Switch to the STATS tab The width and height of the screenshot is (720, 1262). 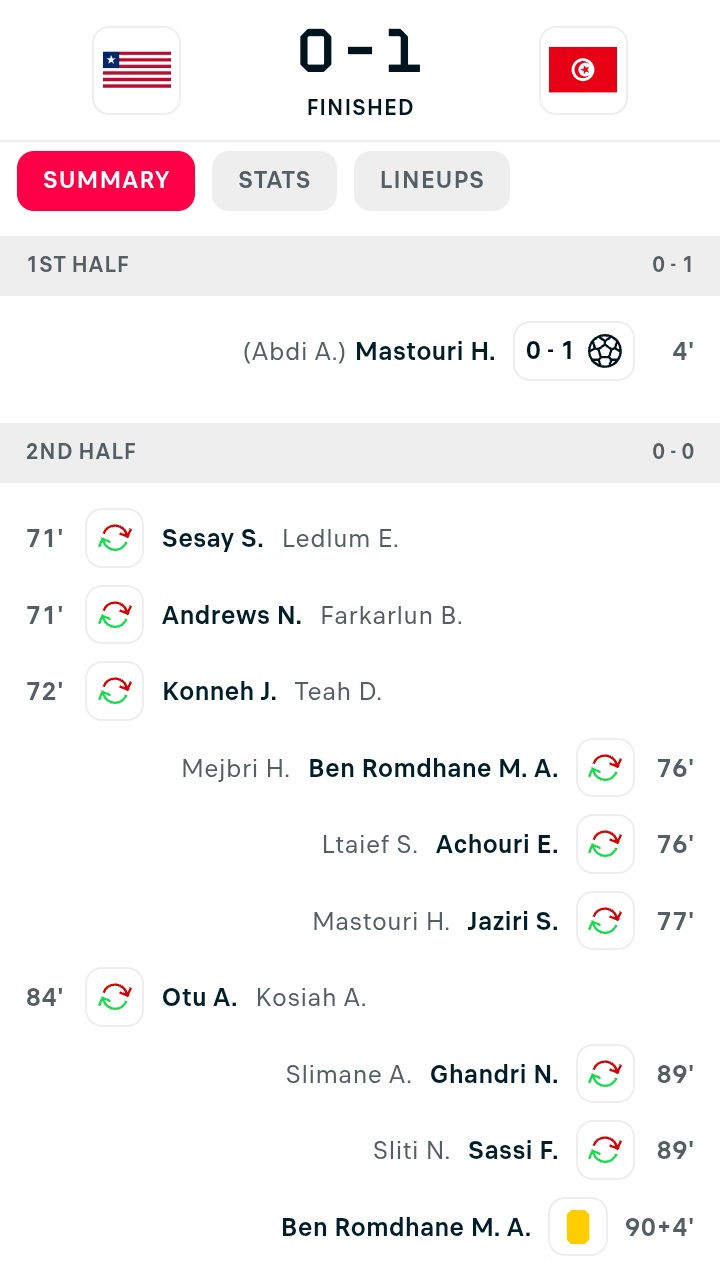click(x=274, y=181)
